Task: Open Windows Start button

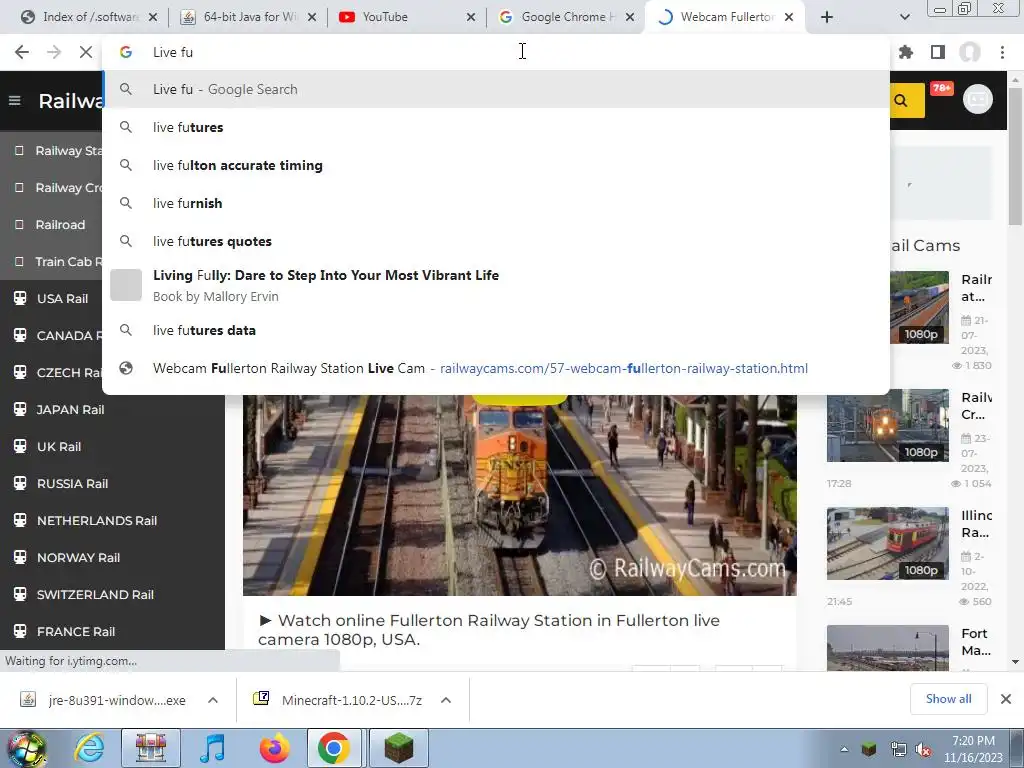Action: [x=26, y=748]
